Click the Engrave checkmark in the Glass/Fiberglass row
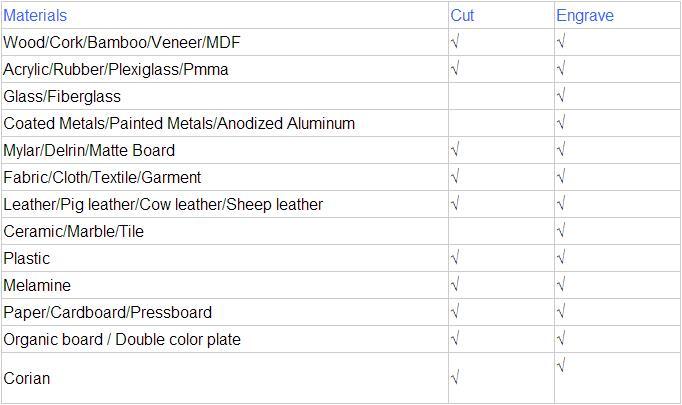 (561, 96)
